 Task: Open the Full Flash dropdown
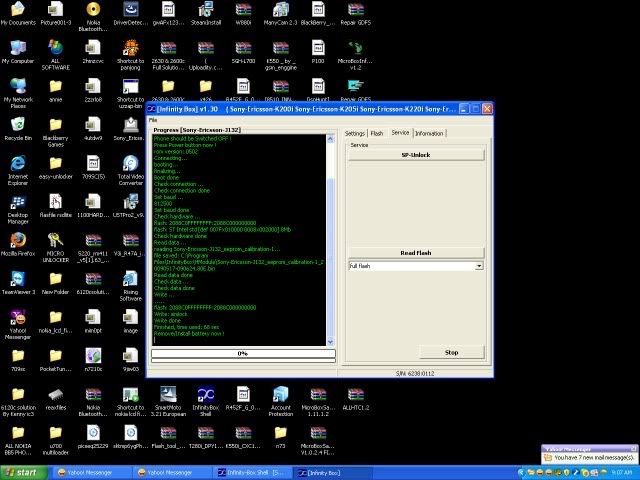[x=479, y=266]
